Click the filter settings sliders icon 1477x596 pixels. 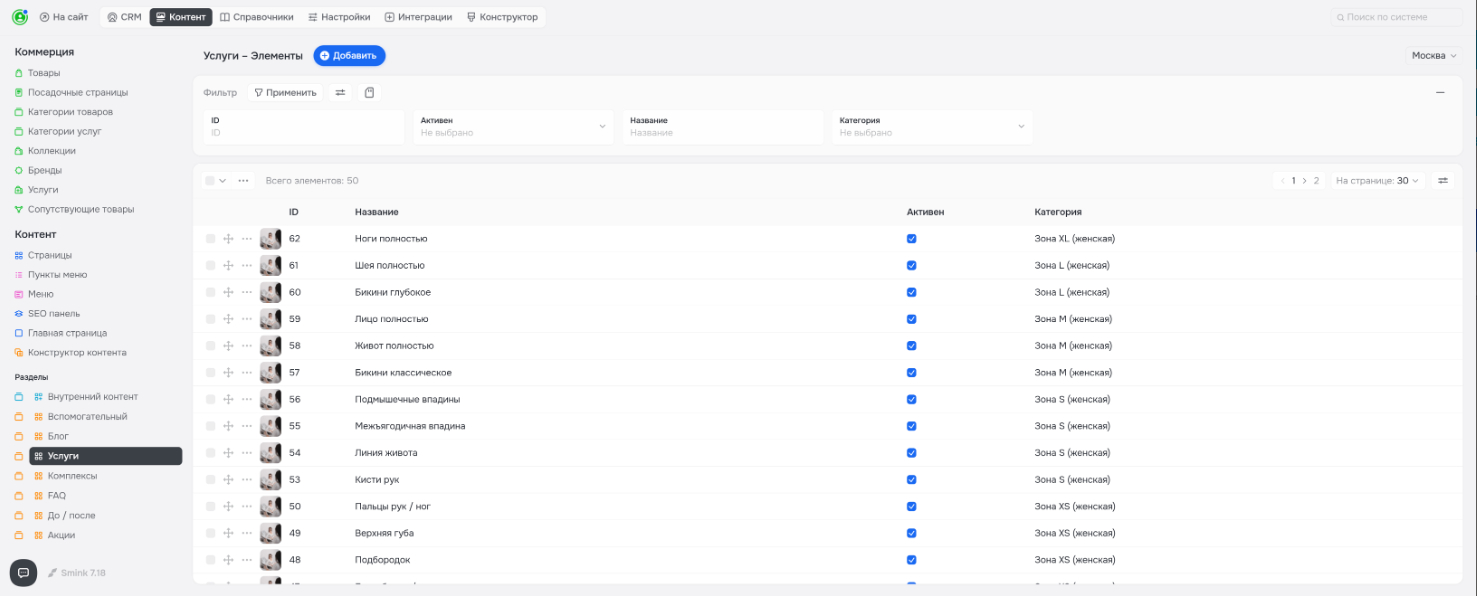[340, 93]
